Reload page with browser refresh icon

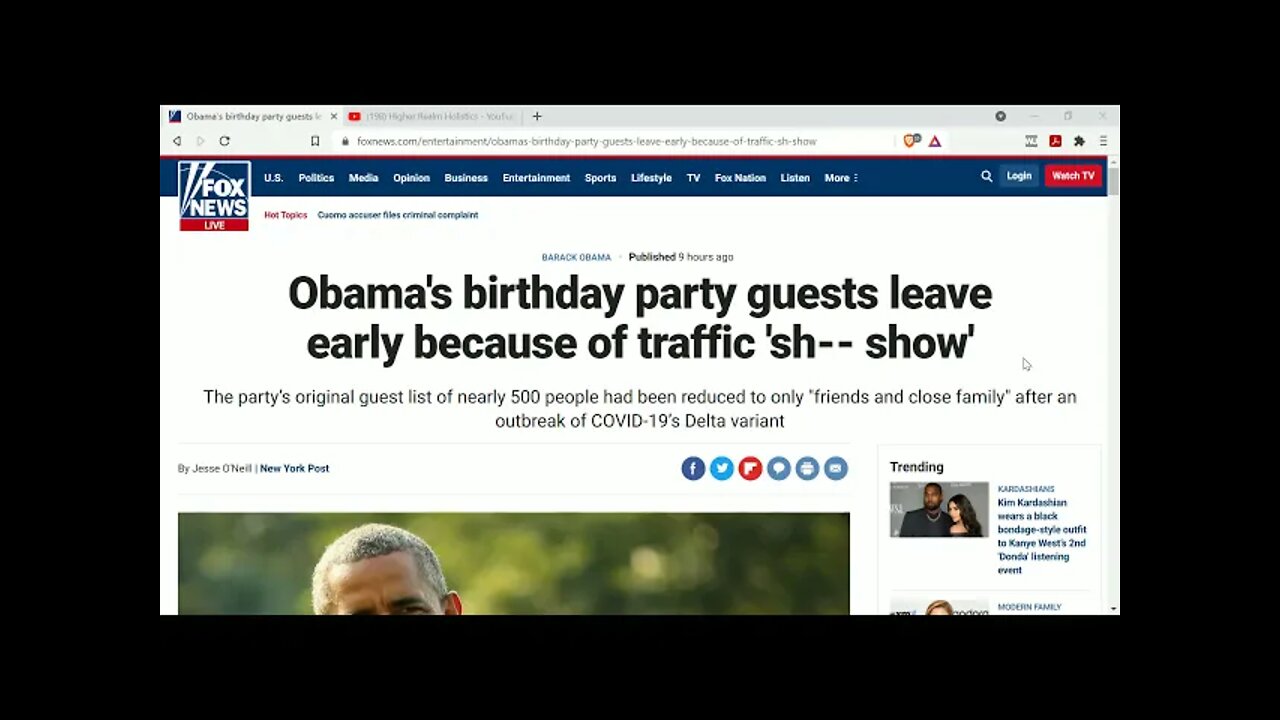coord(225,141)
